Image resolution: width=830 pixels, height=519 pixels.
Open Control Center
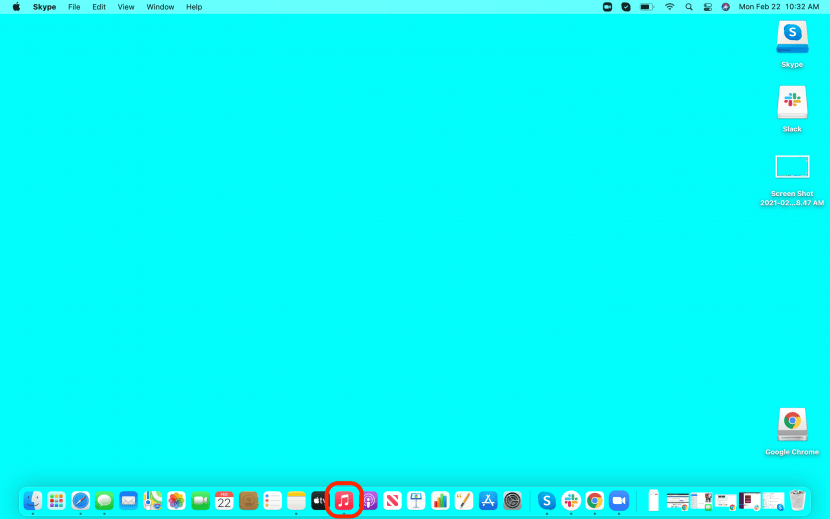[x=707, y=7]
